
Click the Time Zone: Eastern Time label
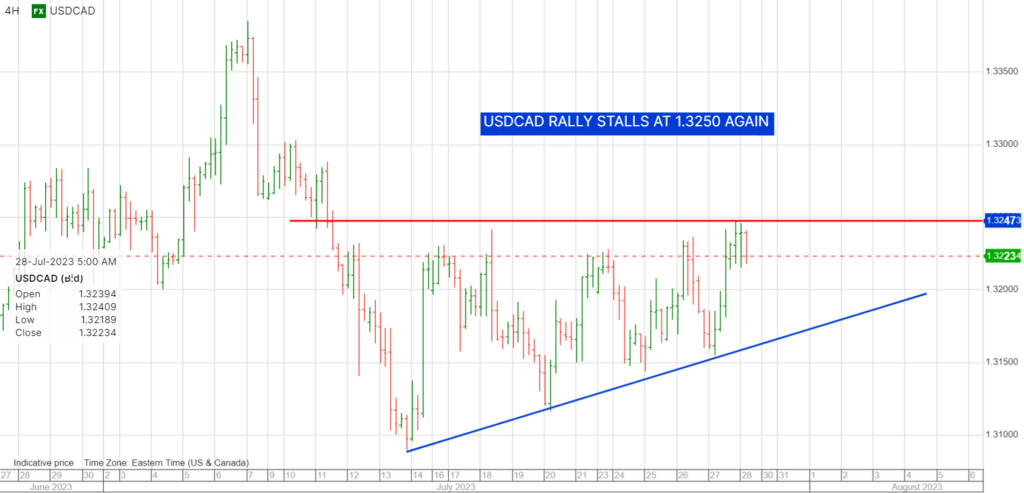tap(166, 463)
